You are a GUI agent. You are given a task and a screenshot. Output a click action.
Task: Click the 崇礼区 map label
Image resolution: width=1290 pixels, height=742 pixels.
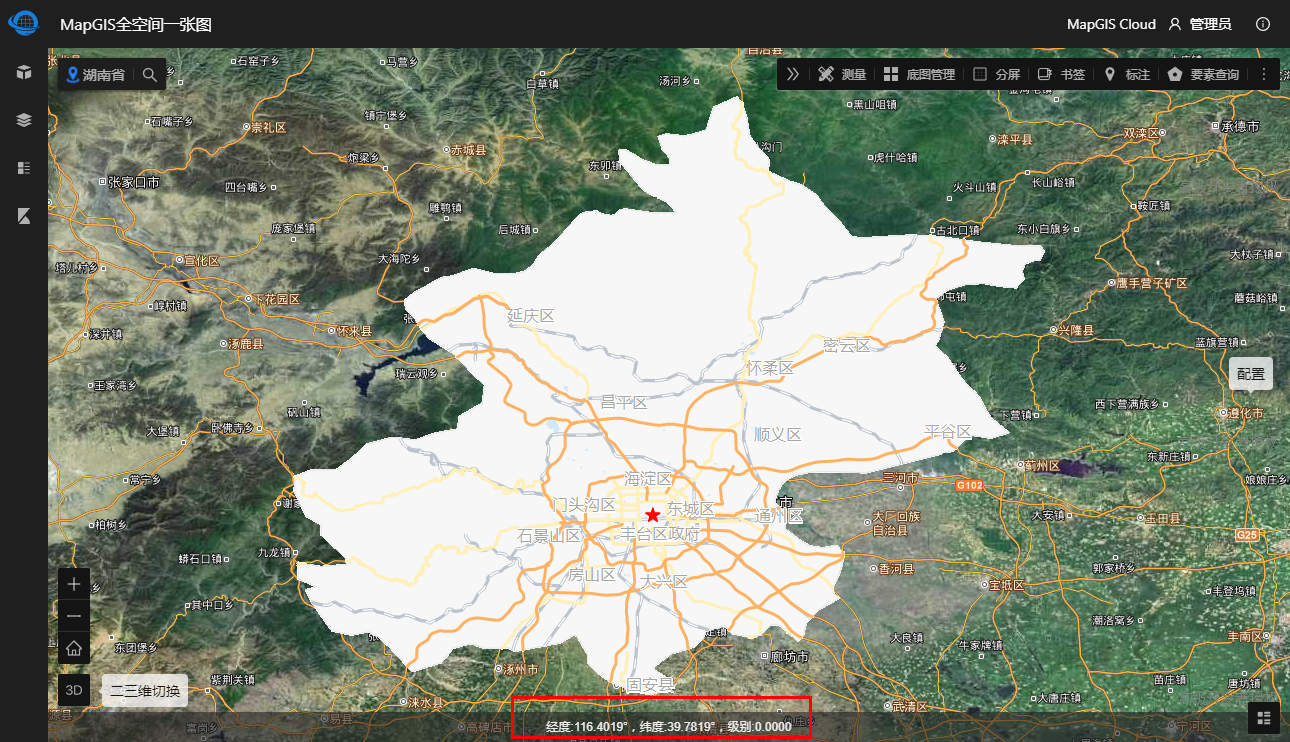(x=268, y=127)
